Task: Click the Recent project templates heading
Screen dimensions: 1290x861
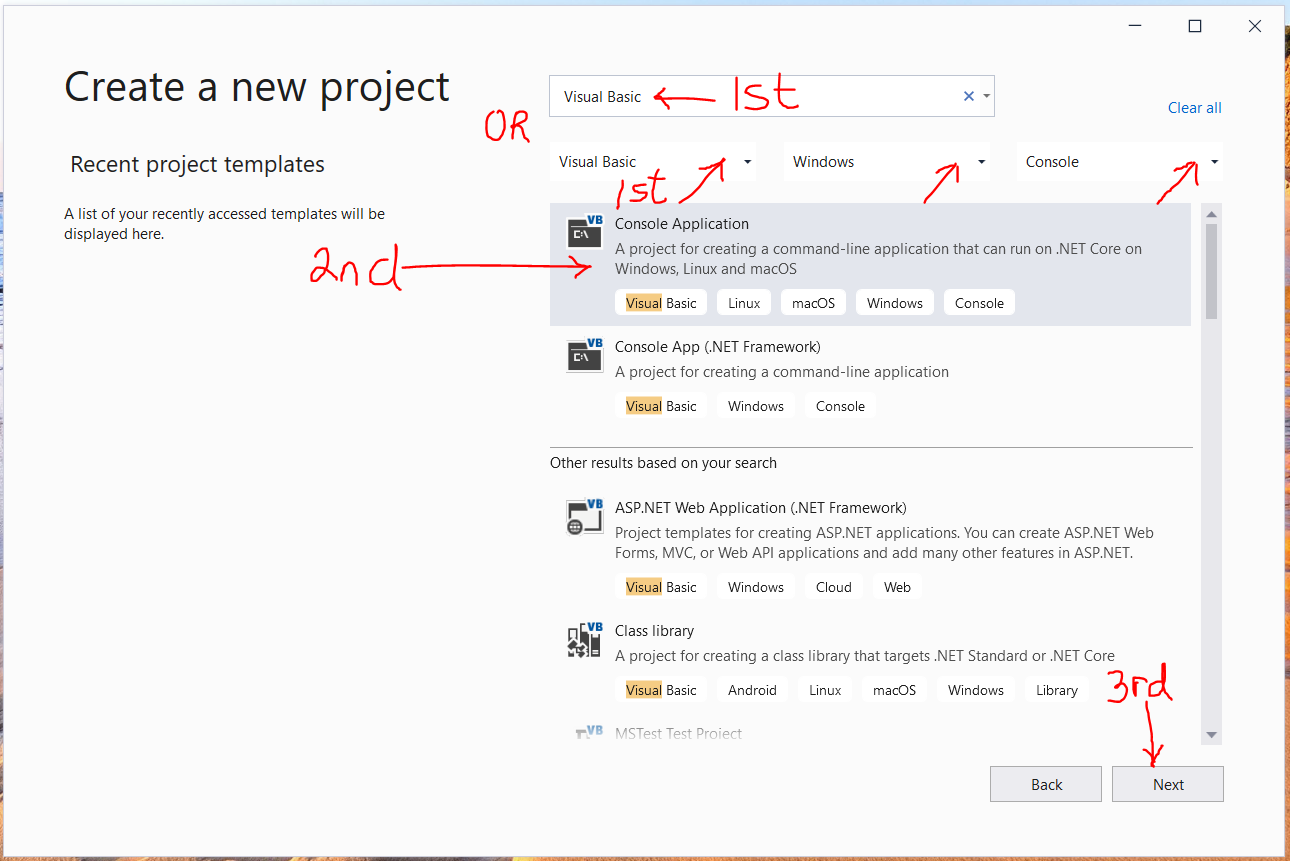Action: pos(197,165)
